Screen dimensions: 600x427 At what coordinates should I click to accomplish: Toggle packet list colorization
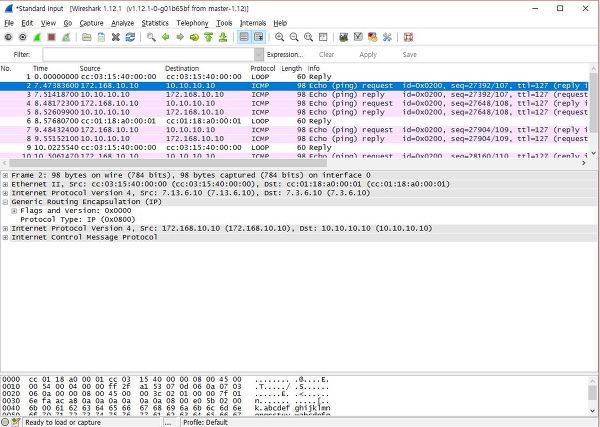click(244, 37)
